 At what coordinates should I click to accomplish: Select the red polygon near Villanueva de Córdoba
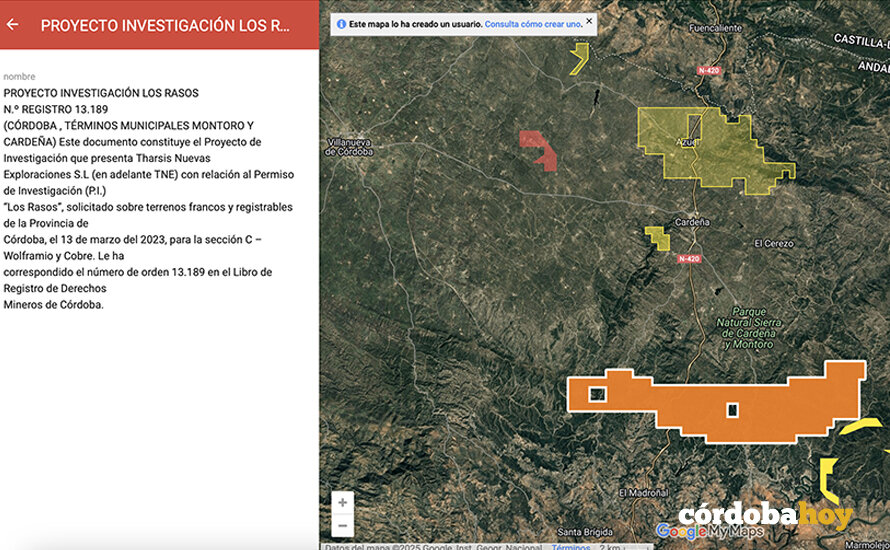tap(539, 149)
